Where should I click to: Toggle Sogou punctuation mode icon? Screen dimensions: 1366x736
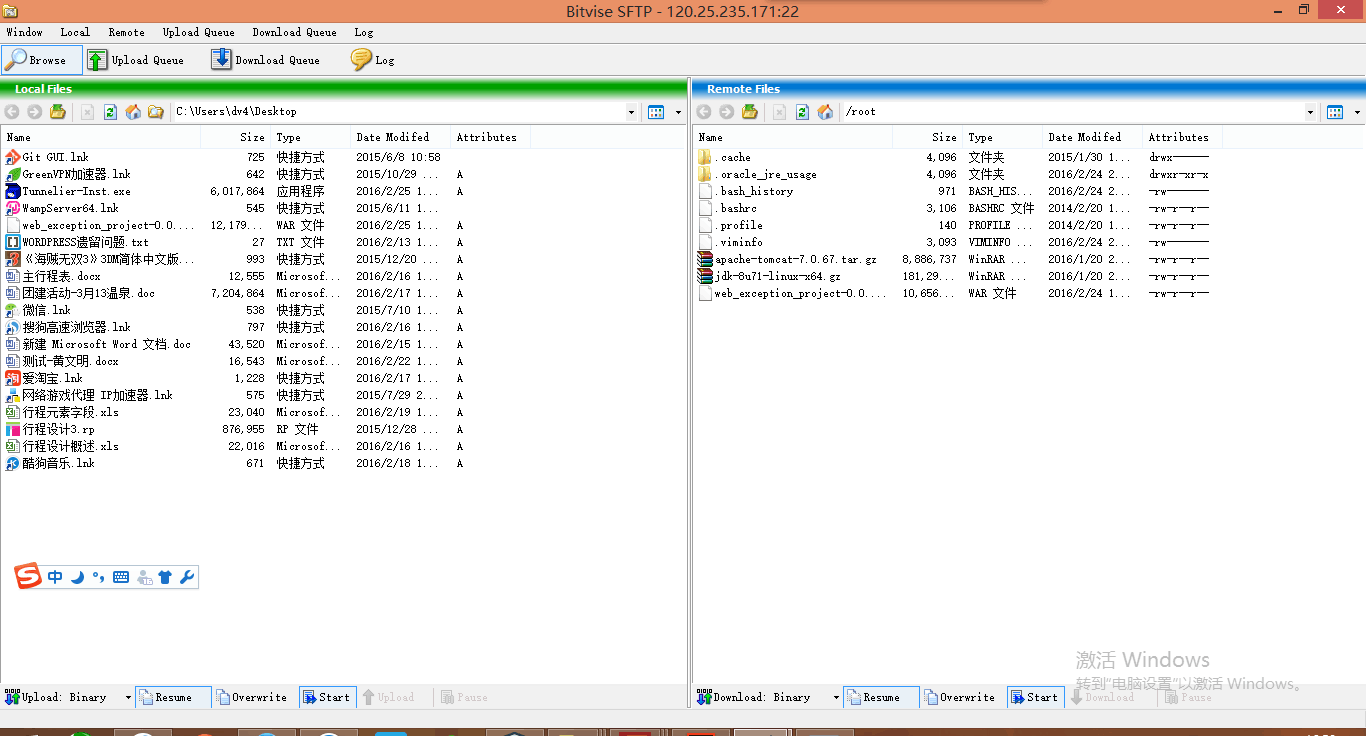(x=98, y=577)
